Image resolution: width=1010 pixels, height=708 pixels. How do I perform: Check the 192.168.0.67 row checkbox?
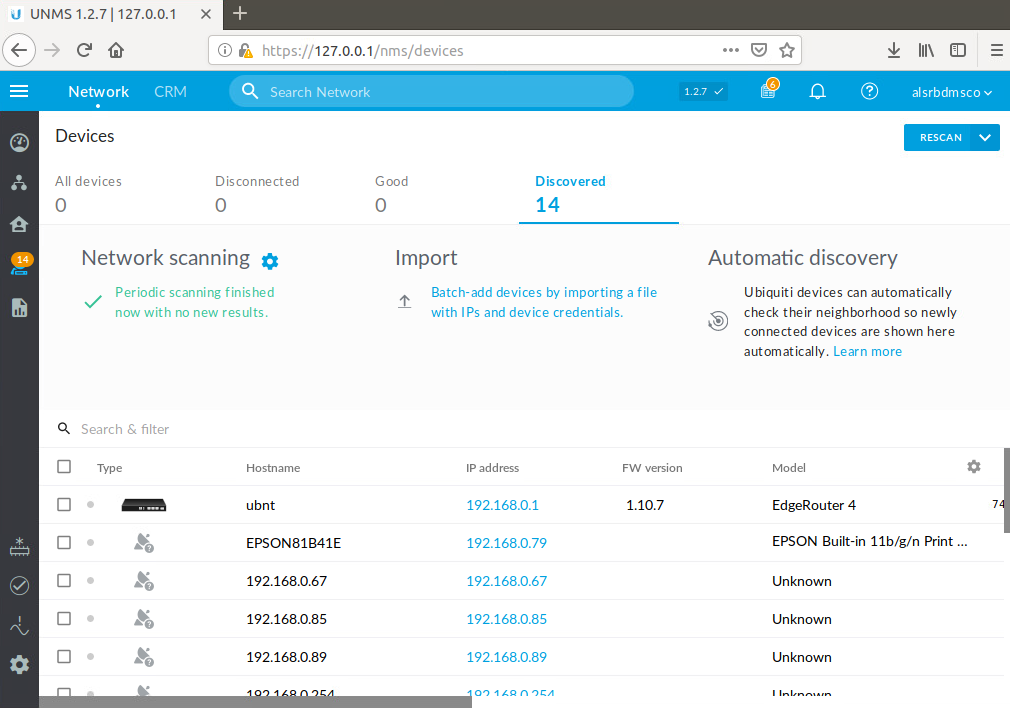click(x=64, y=580)
